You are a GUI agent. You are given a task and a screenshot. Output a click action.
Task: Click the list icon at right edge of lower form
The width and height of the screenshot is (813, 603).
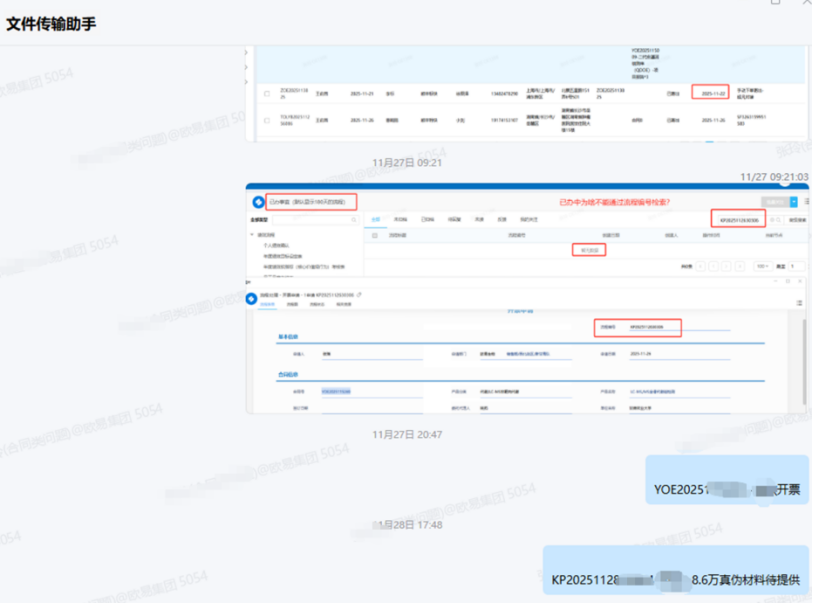pos(799,302)
